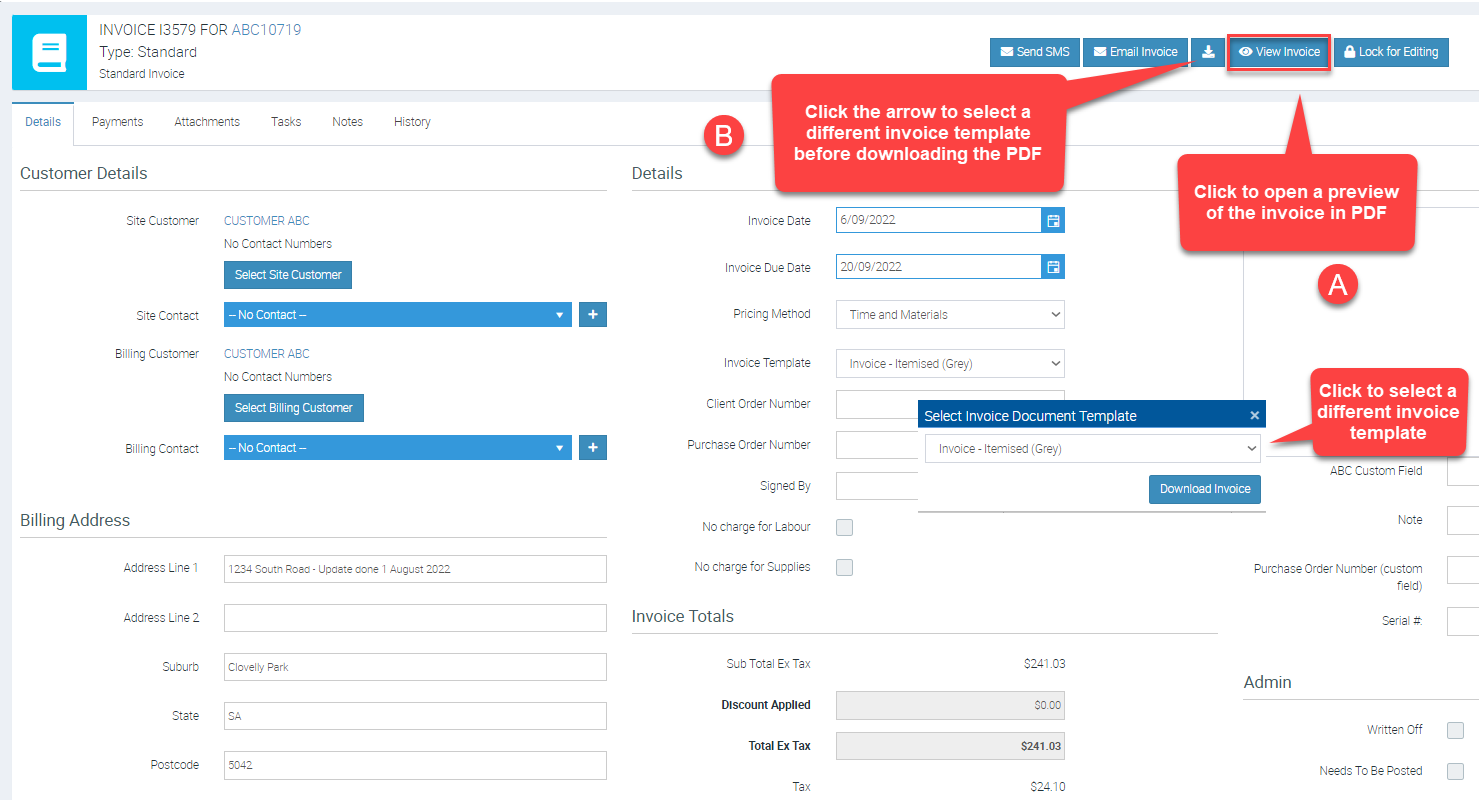The height and width of the screenshot is (800, 1479).
Task: Click Email Invoice button
Action: (1135, 52)
